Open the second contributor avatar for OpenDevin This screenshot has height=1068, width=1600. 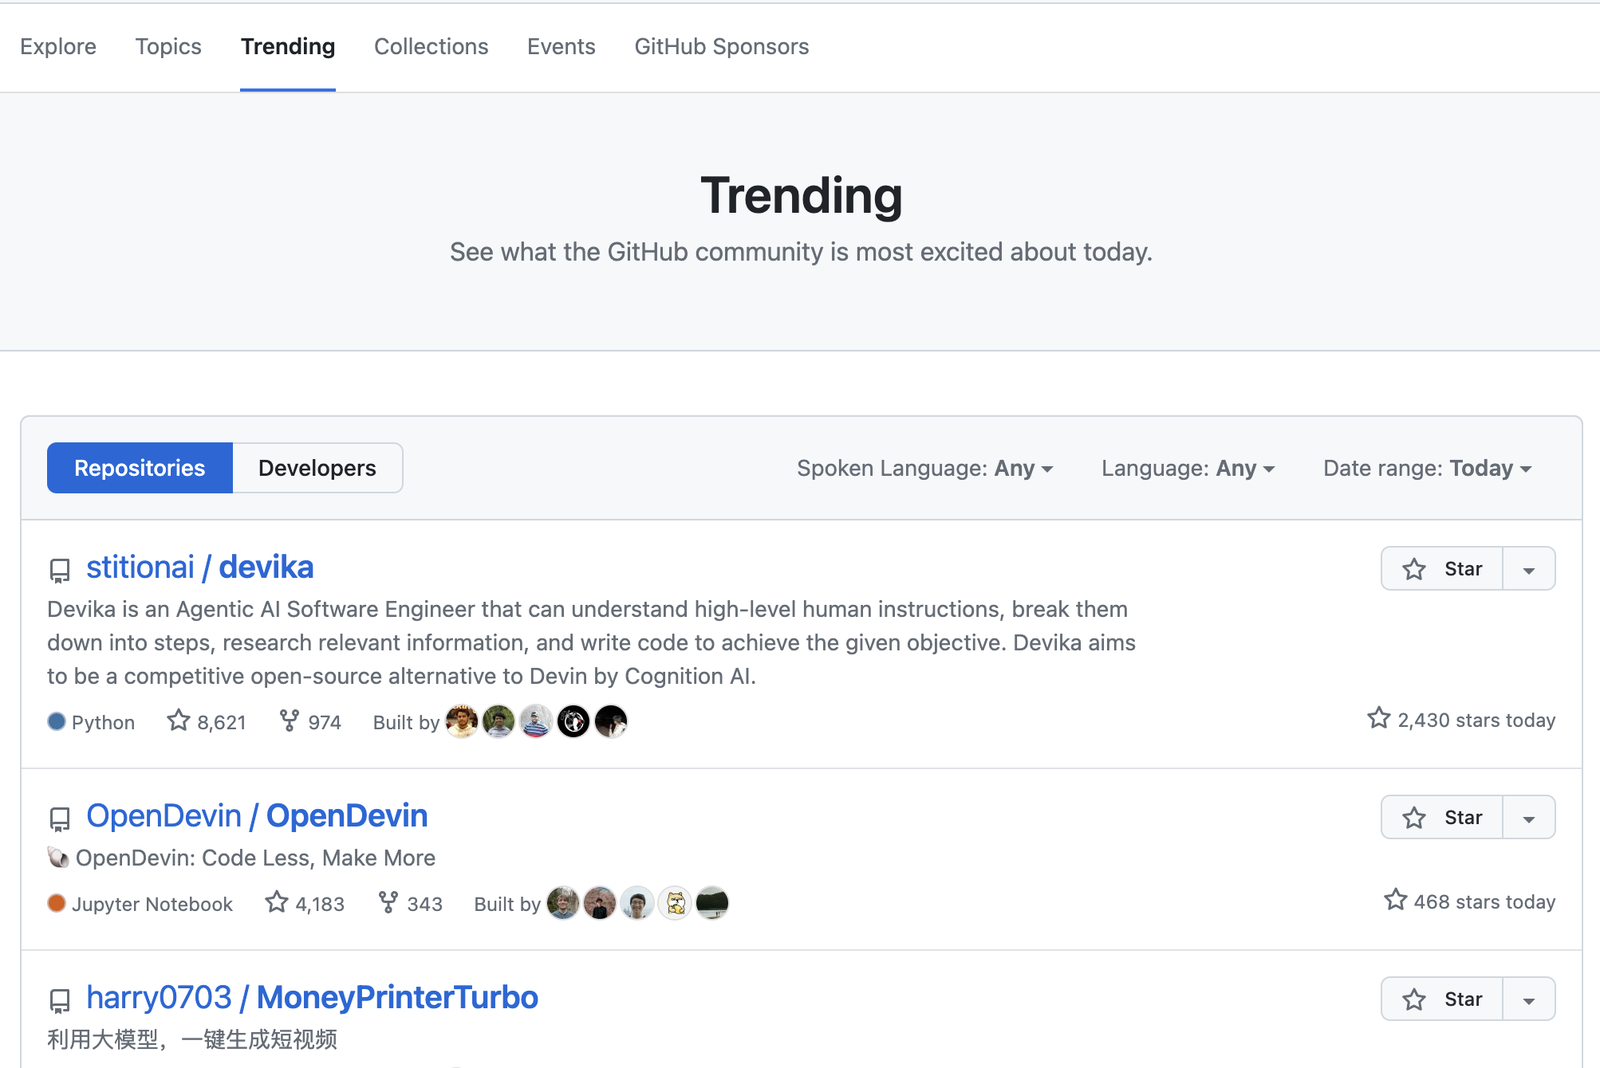(x=600, y=903)
